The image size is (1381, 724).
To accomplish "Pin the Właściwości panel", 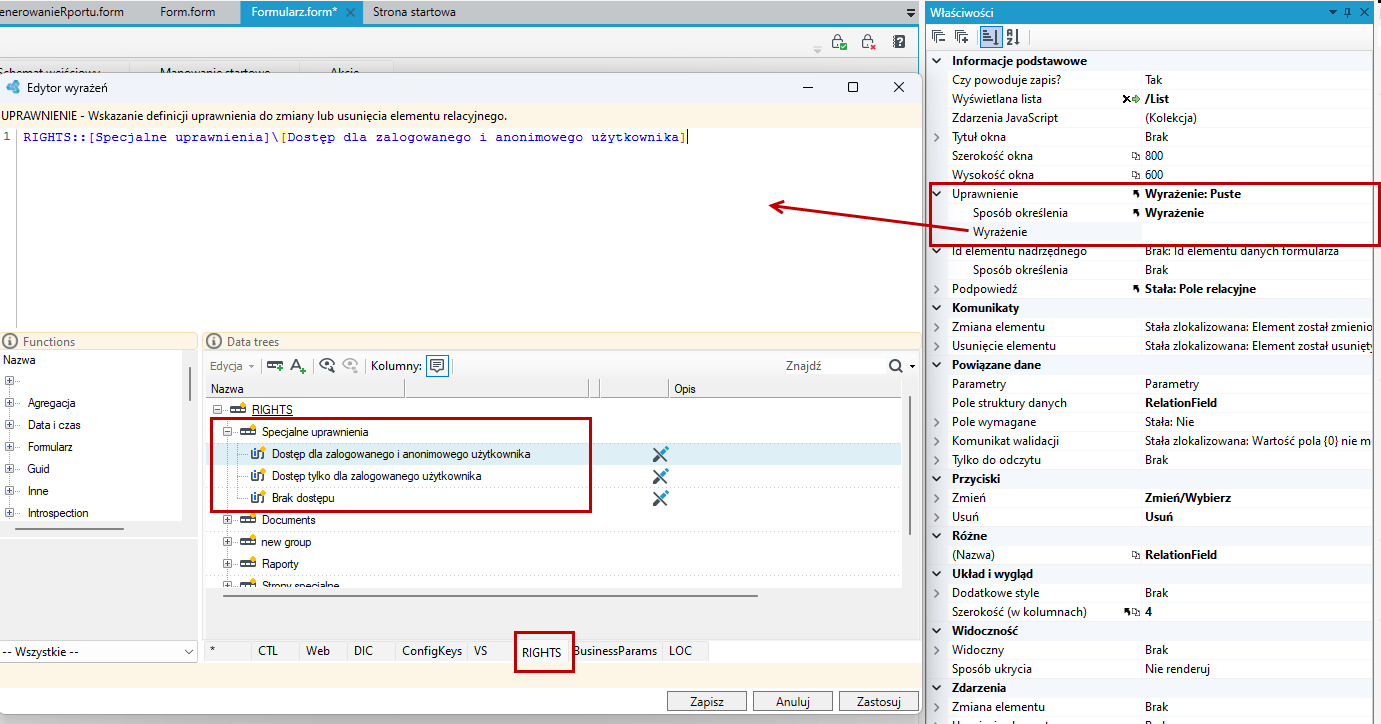I will 1347,12.
